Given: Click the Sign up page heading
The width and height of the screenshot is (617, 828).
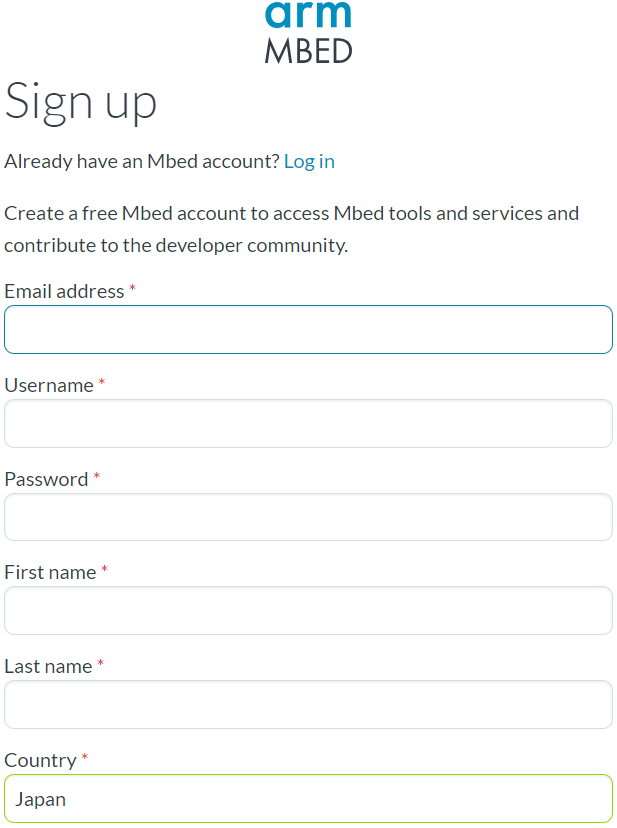Looking at the screenshot, I should 81,102.
